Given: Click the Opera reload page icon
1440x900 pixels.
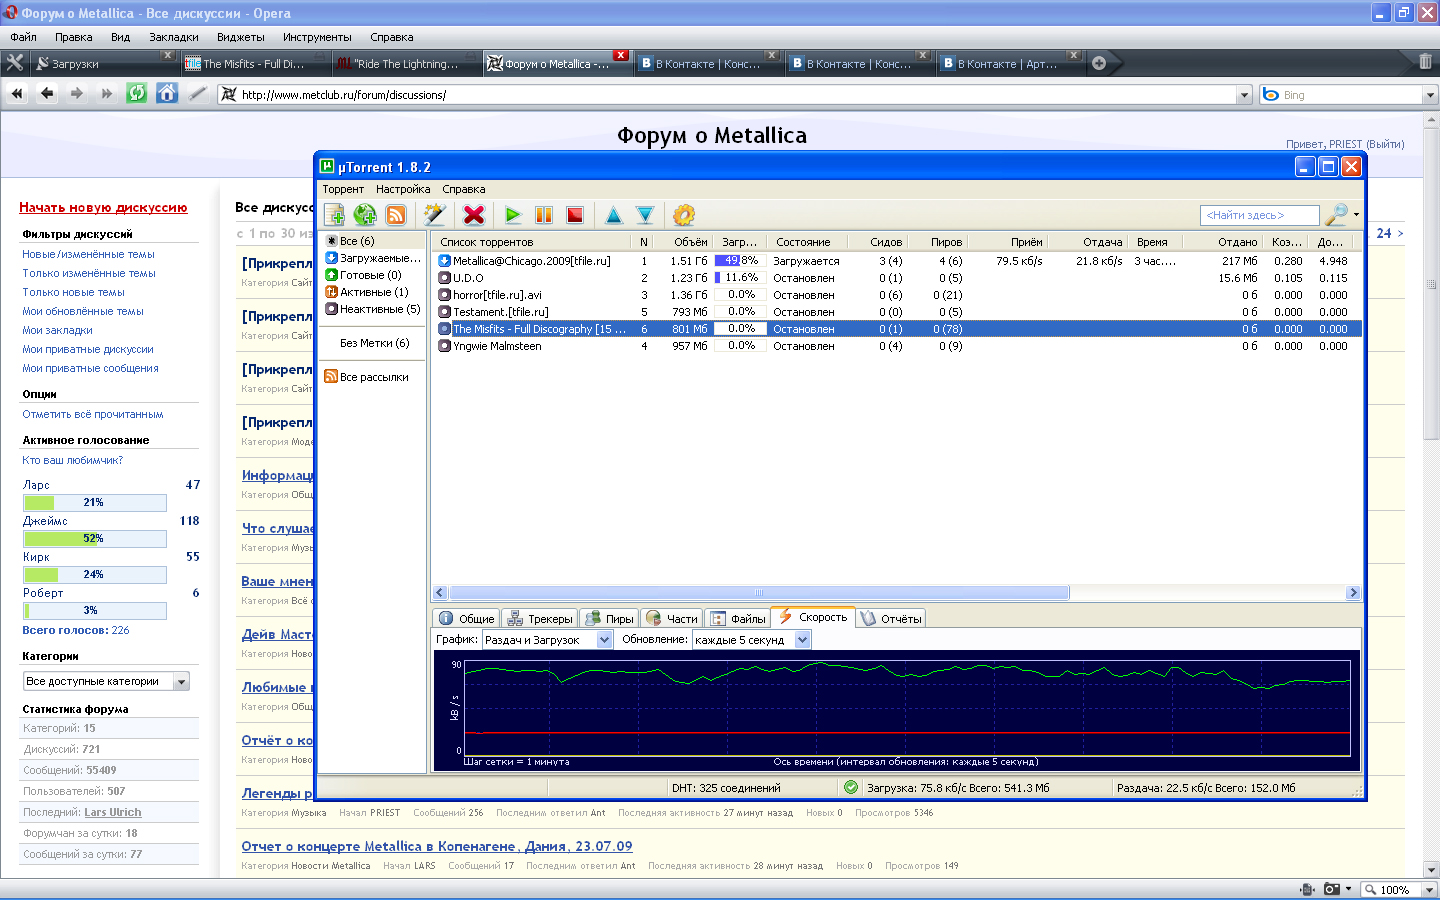Looking at the screenshot, I should point(137,94).
